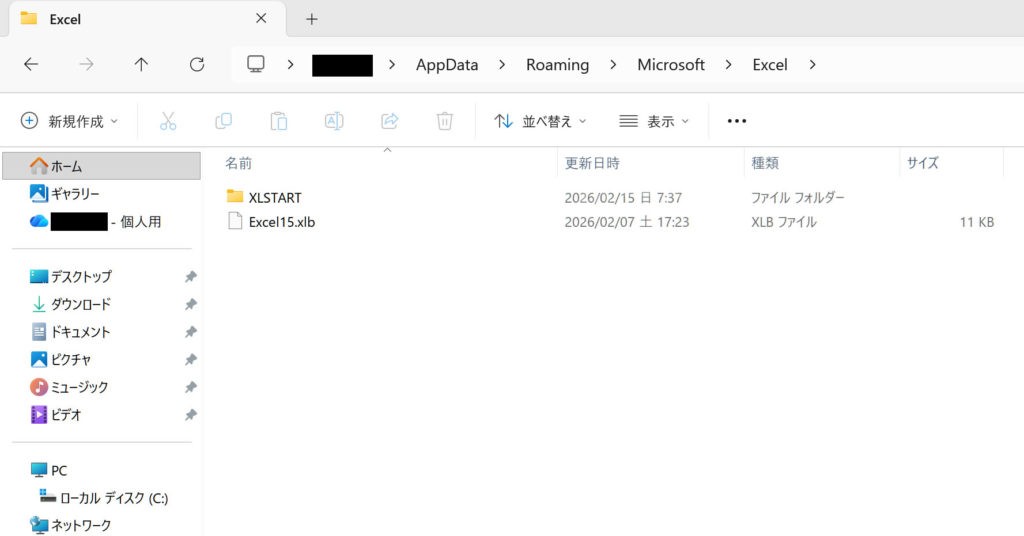Open the 並べ替え sort dropdown
Screen dimensions: 1024x536
[541, 121]
